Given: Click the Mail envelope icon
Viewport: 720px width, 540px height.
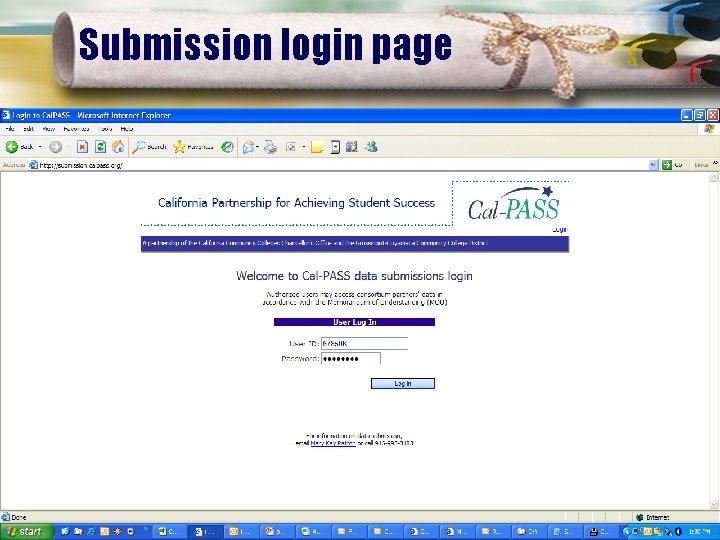Looking at the screenshot, I should point(248,147).
